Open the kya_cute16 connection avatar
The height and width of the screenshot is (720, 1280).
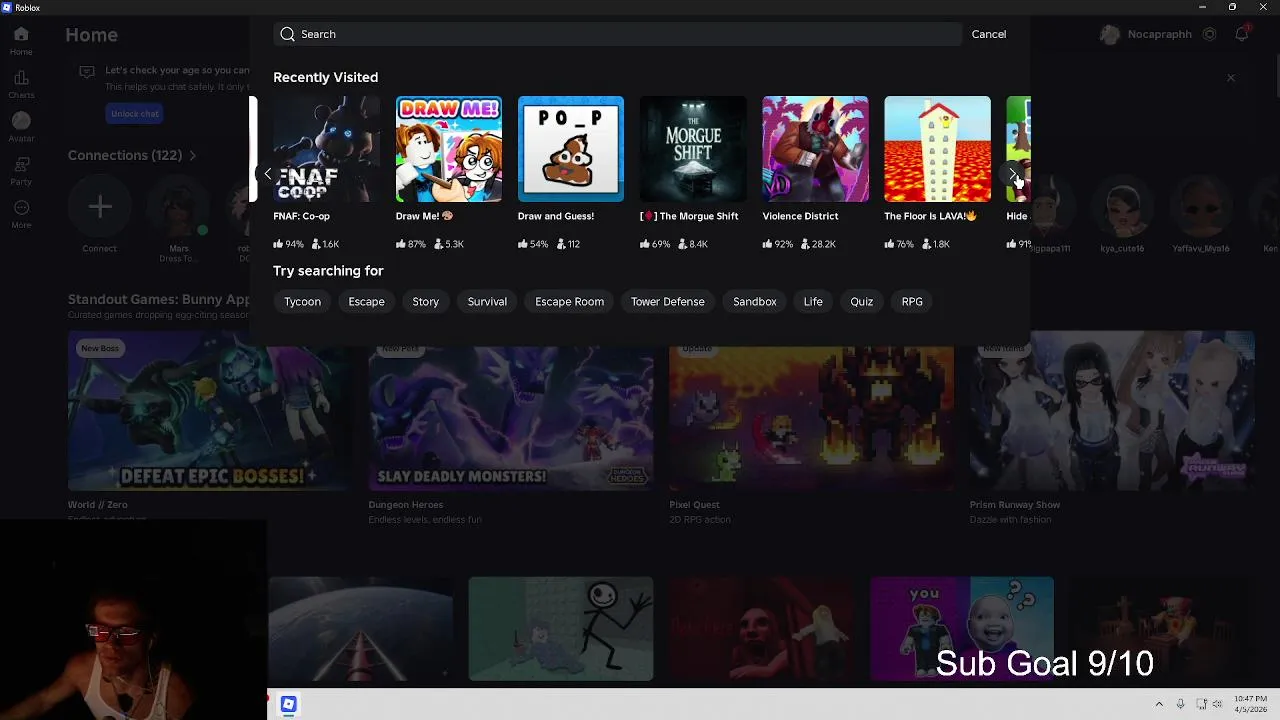[1122, 207]
